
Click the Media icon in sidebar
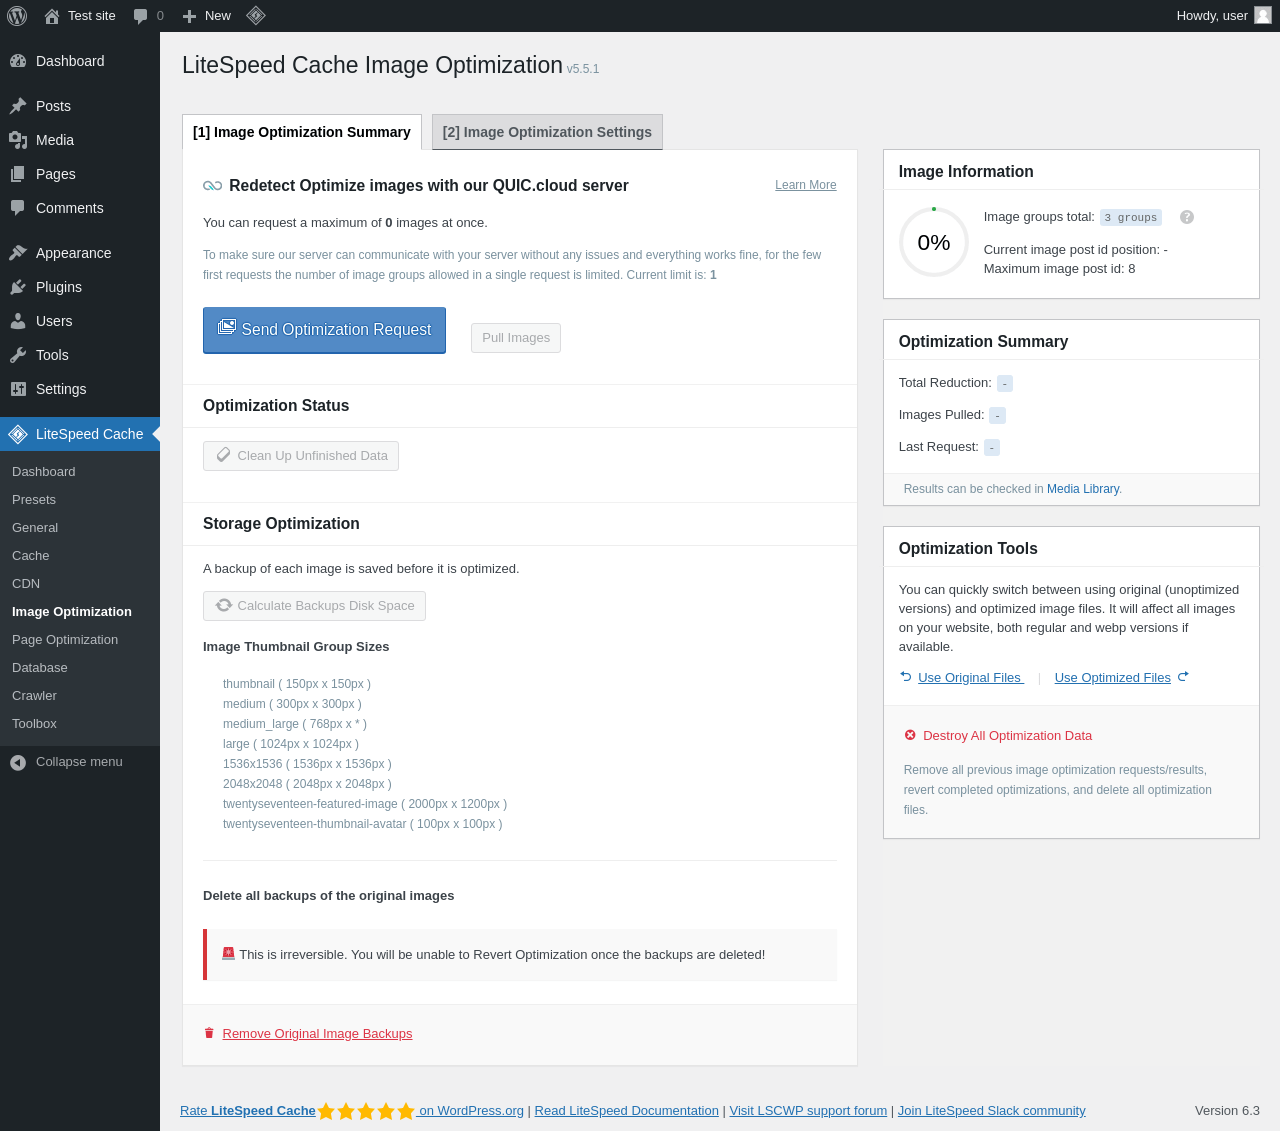18,140
